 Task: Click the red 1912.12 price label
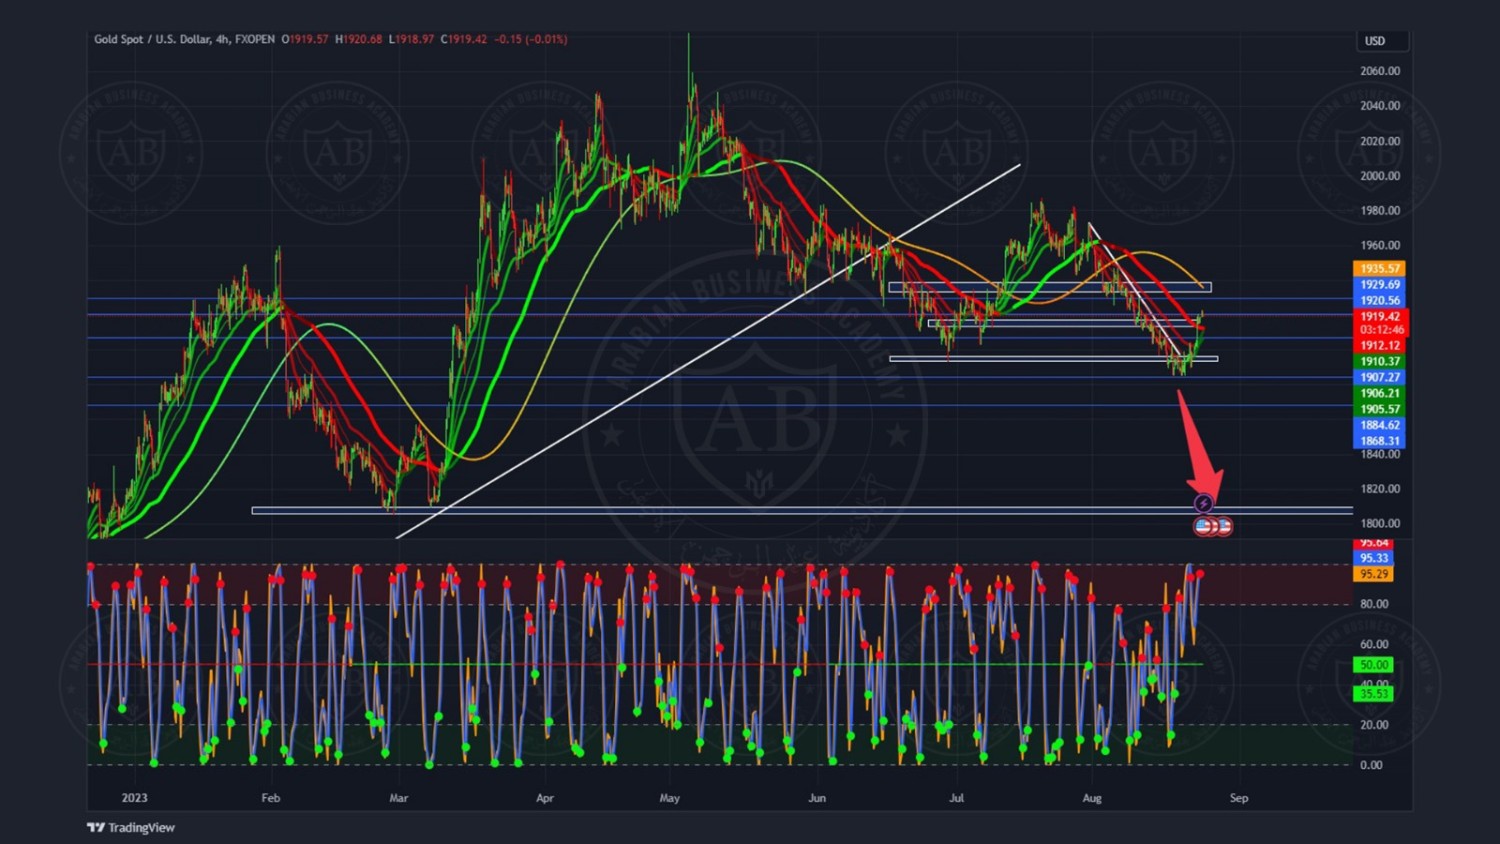(1379, 345)
